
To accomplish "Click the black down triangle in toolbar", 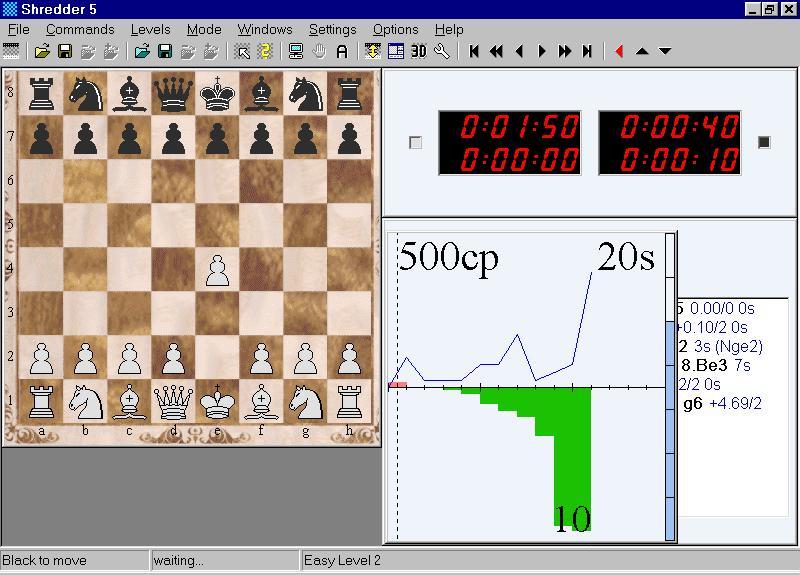I will coord(665,51).
